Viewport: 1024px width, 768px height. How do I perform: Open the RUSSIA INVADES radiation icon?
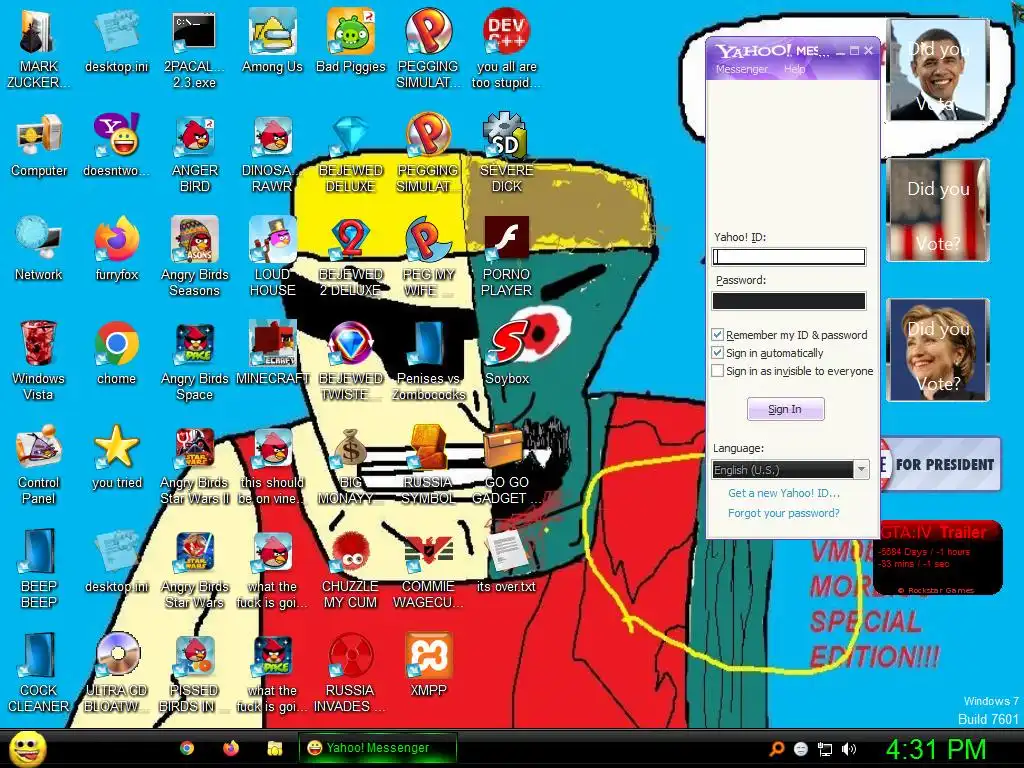pyautogui.click(x=351, y=672)
